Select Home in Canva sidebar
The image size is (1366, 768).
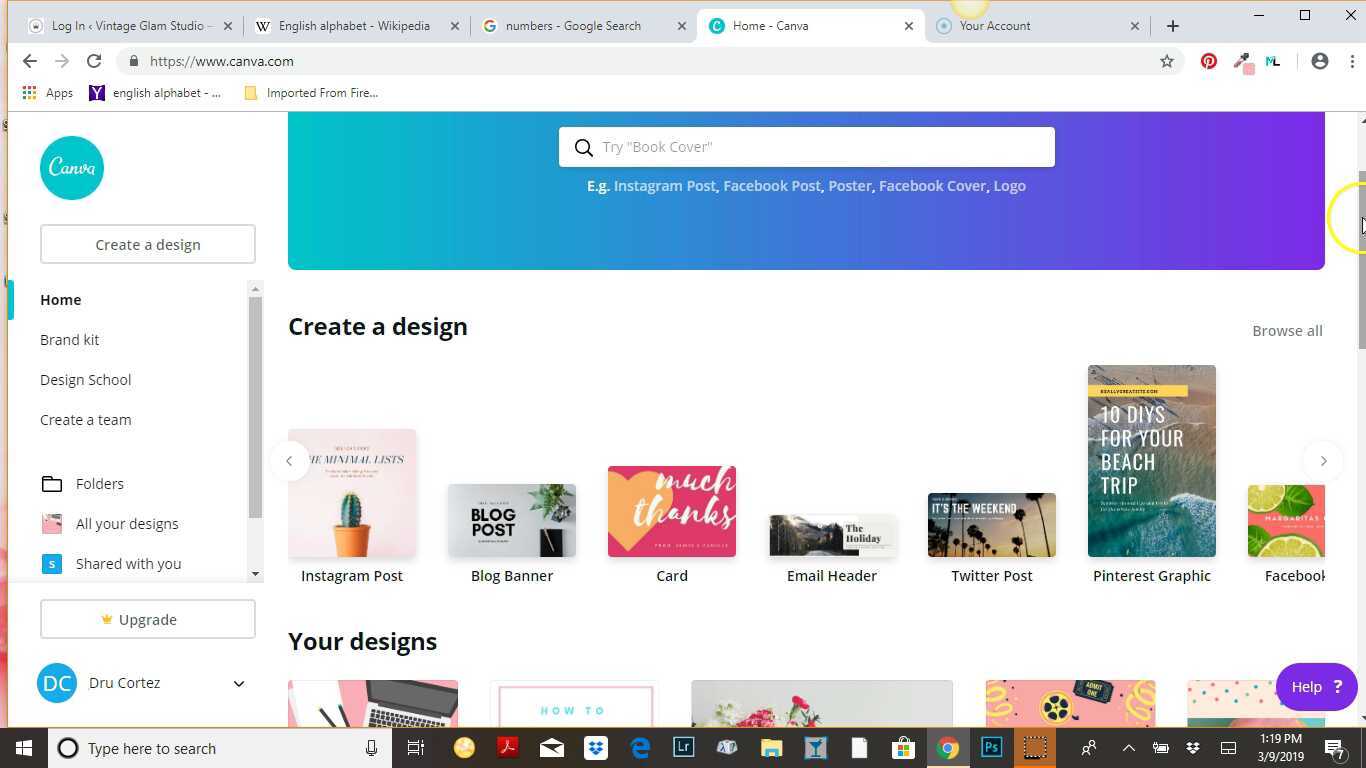61,300
